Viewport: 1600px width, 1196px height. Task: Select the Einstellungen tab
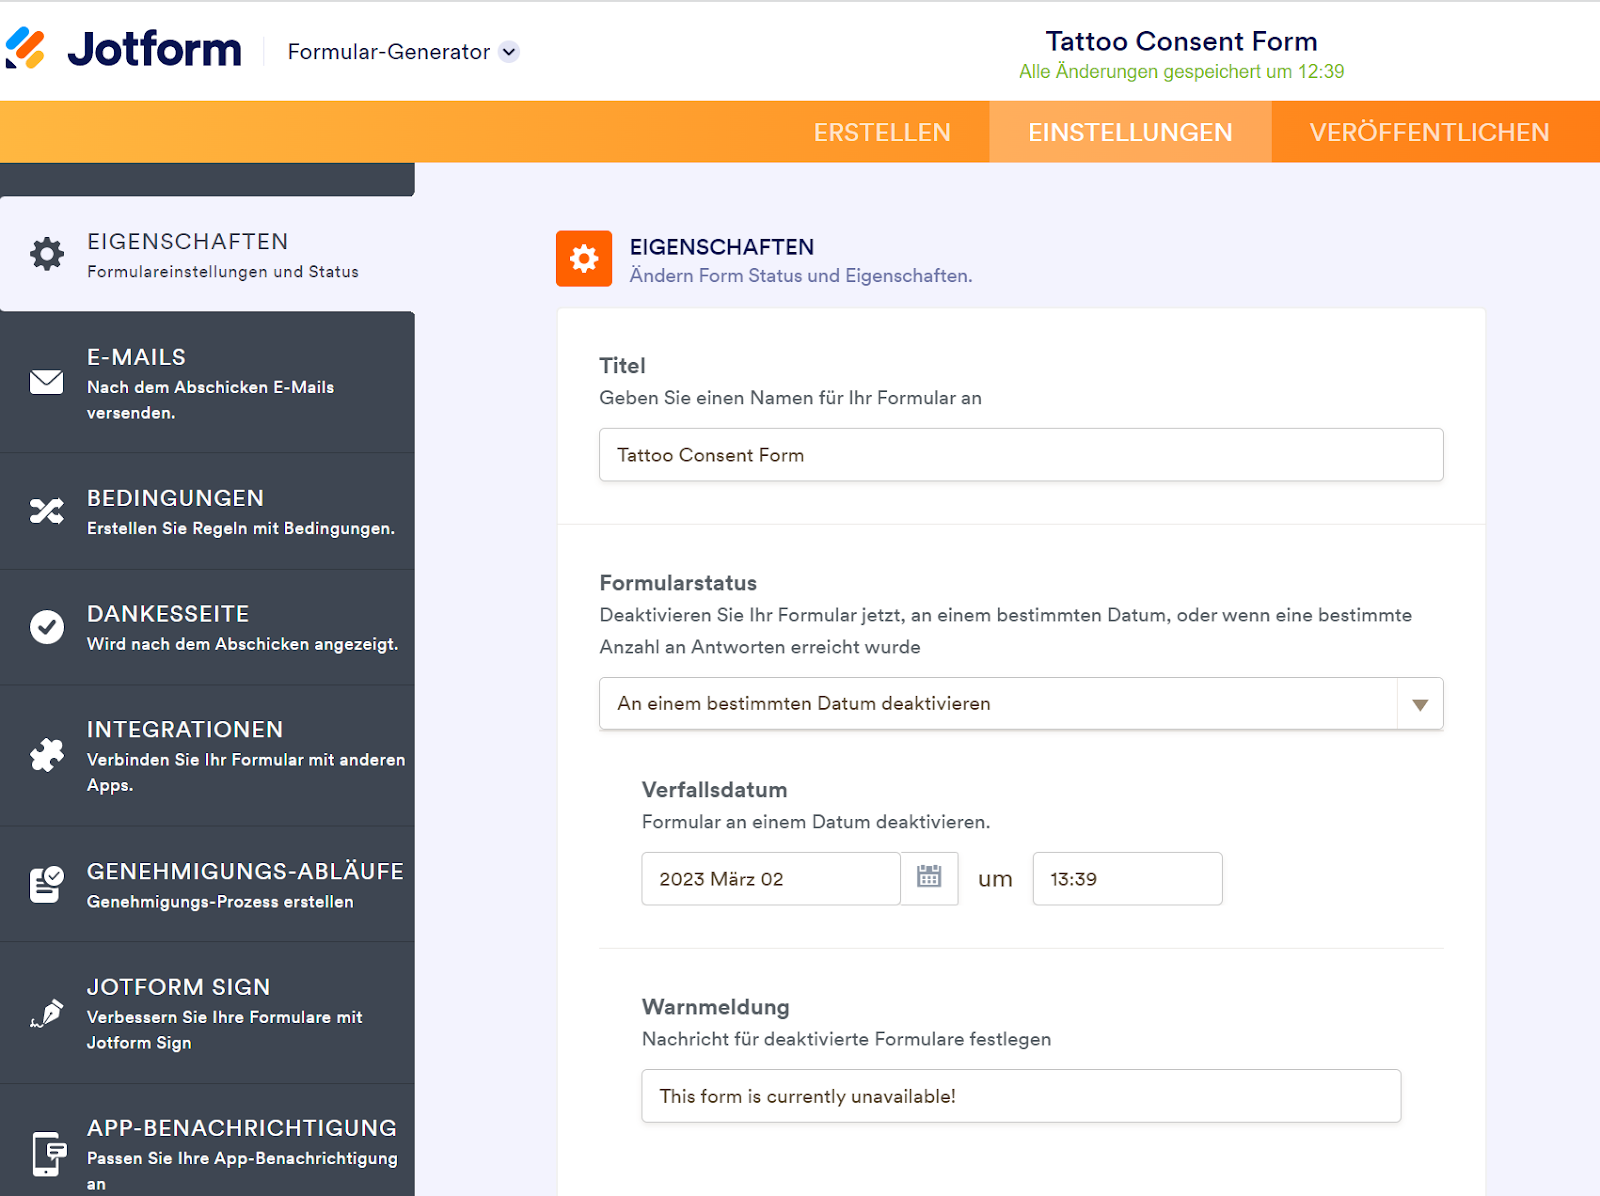point(1130,132)
